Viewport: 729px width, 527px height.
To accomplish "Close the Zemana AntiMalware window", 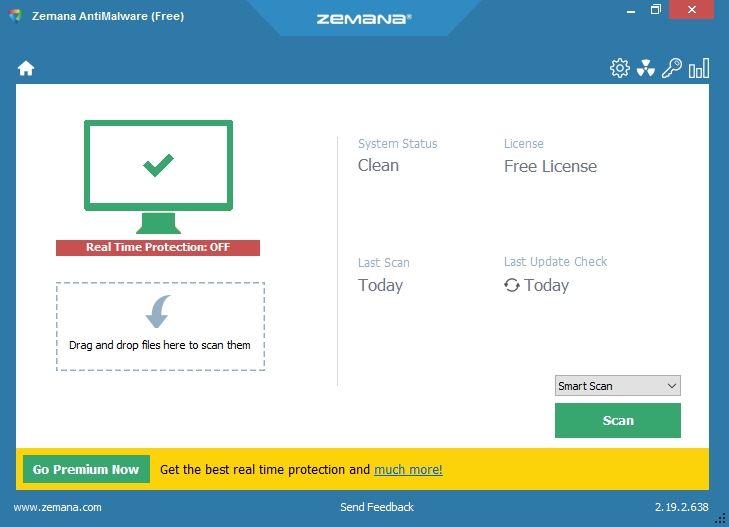I will tap(691, 9).
